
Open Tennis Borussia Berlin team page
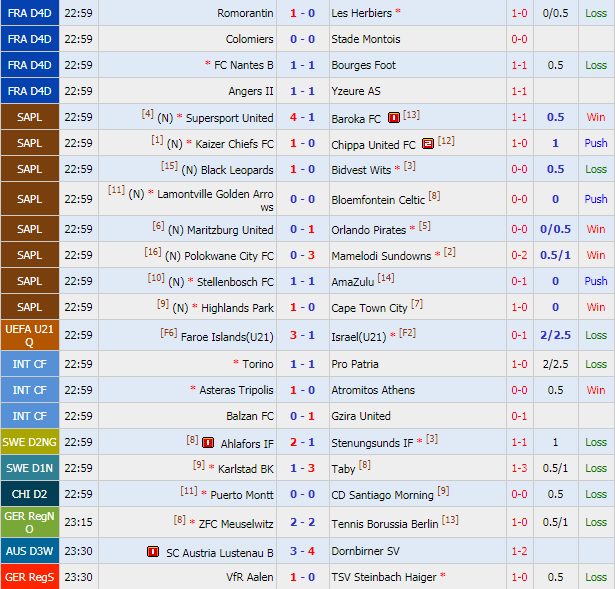click(x=384, y=524)
